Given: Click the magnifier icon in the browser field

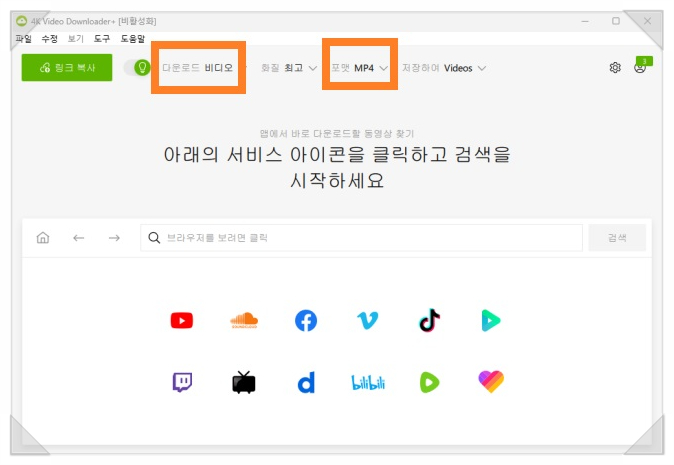Looking at the screenshot, I should [154, 238].
